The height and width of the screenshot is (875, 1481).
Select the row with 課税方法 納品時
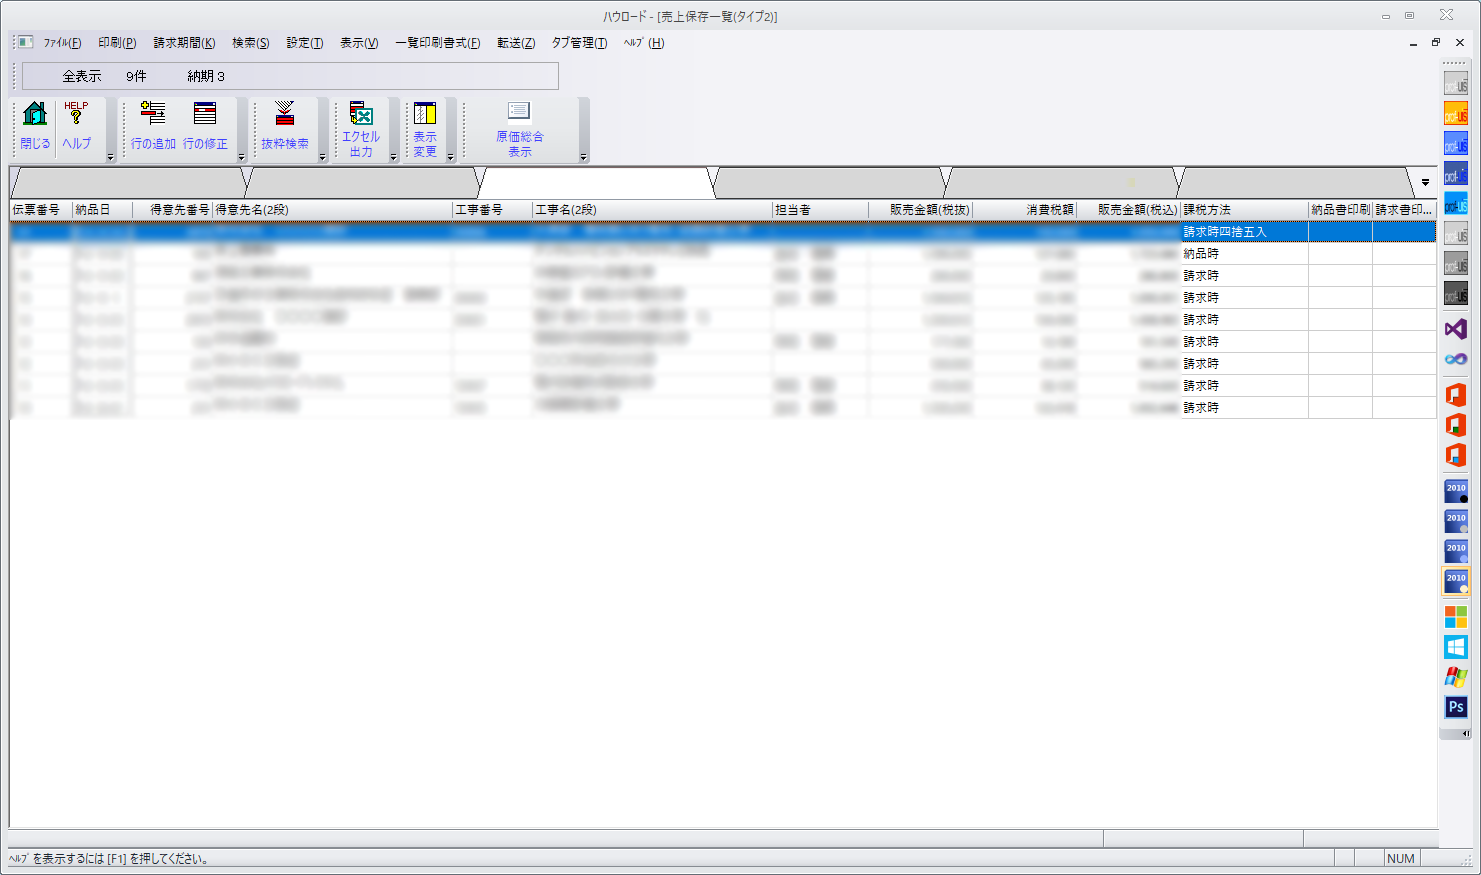[x=1201, y=254]
